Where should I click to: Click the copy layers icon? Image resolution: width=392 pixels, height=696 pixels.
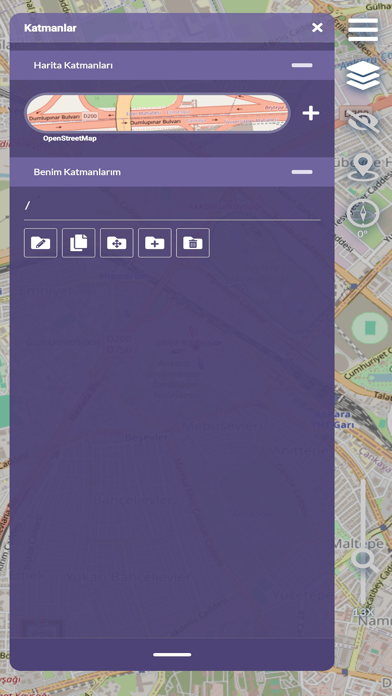pyautogui.click(x=79, y=243)
